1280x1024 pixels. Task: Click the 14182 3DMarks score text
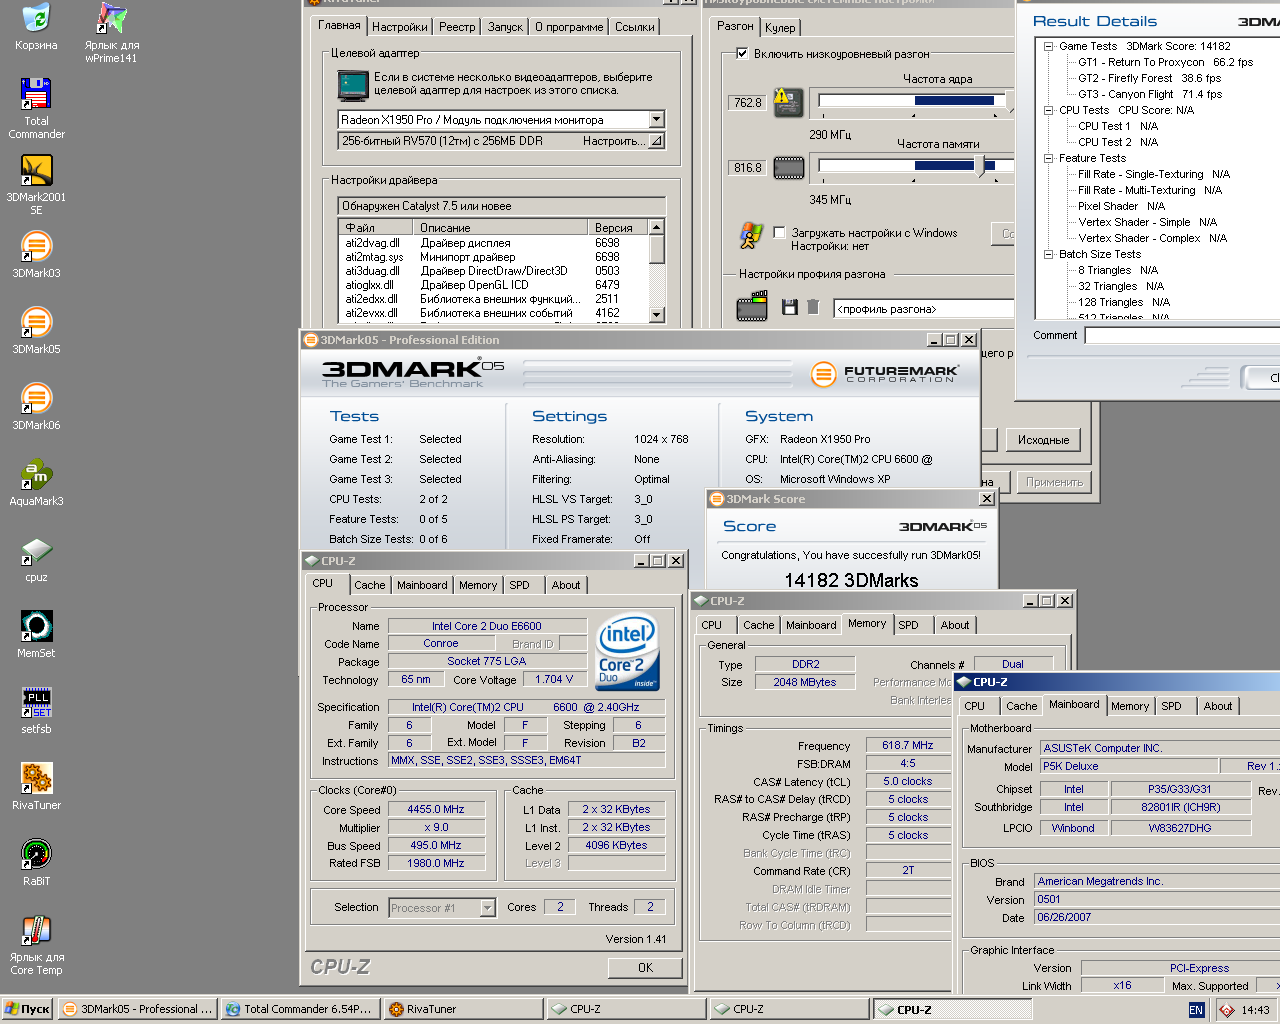click(851, 580)
